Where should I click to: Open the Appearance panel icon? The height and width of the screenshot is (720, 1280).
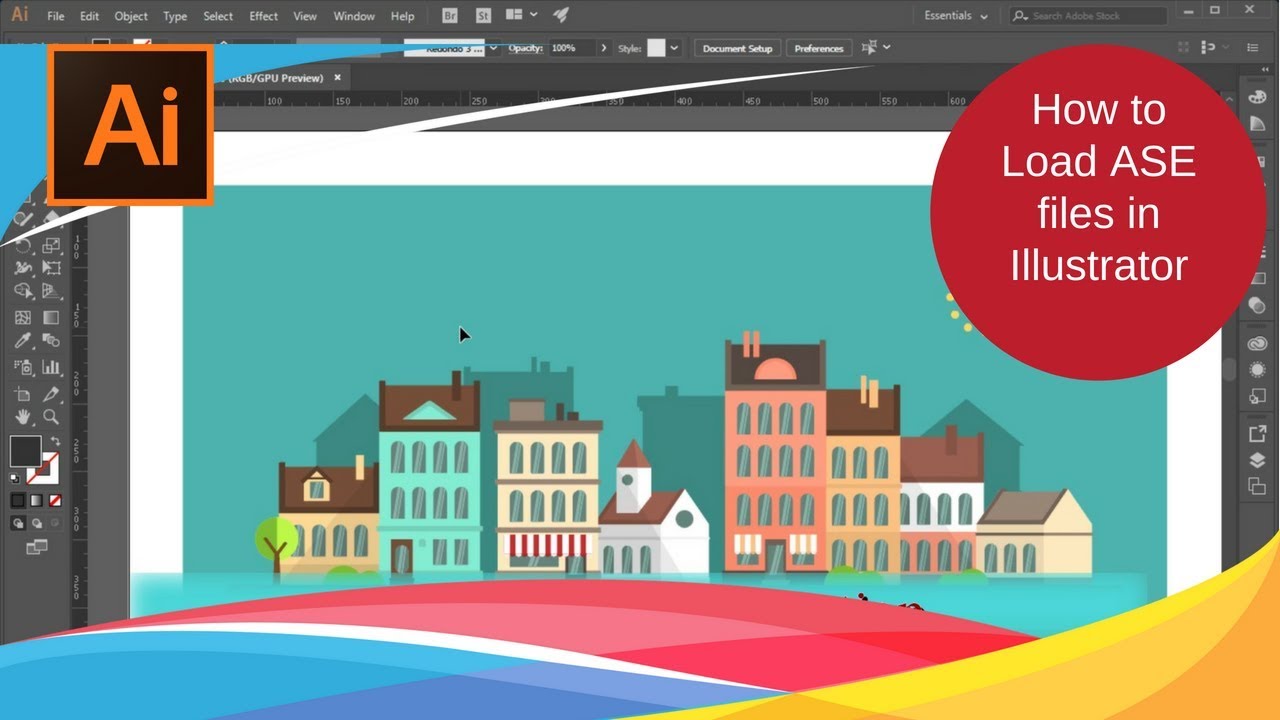click(1257, 370)
